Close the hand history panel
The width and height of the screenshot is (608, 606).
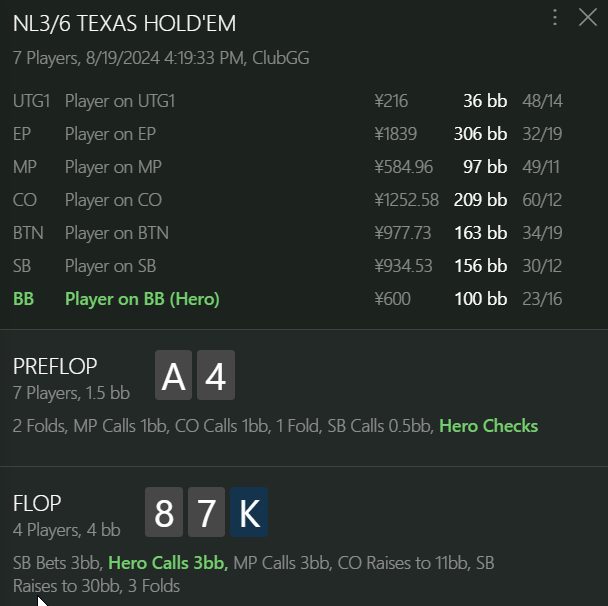click(x=587, y=17)
